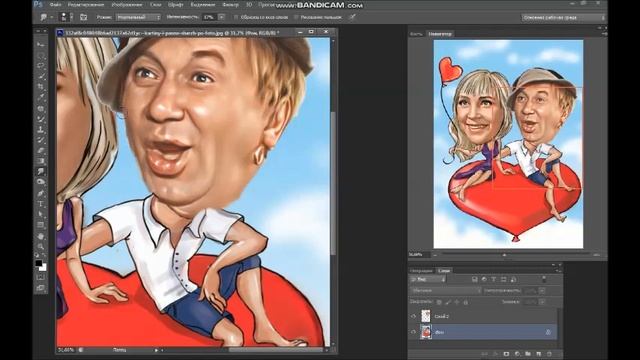640x360 pixels.
Task: Open the tool preset picker
Action: [x=47, y=17]
